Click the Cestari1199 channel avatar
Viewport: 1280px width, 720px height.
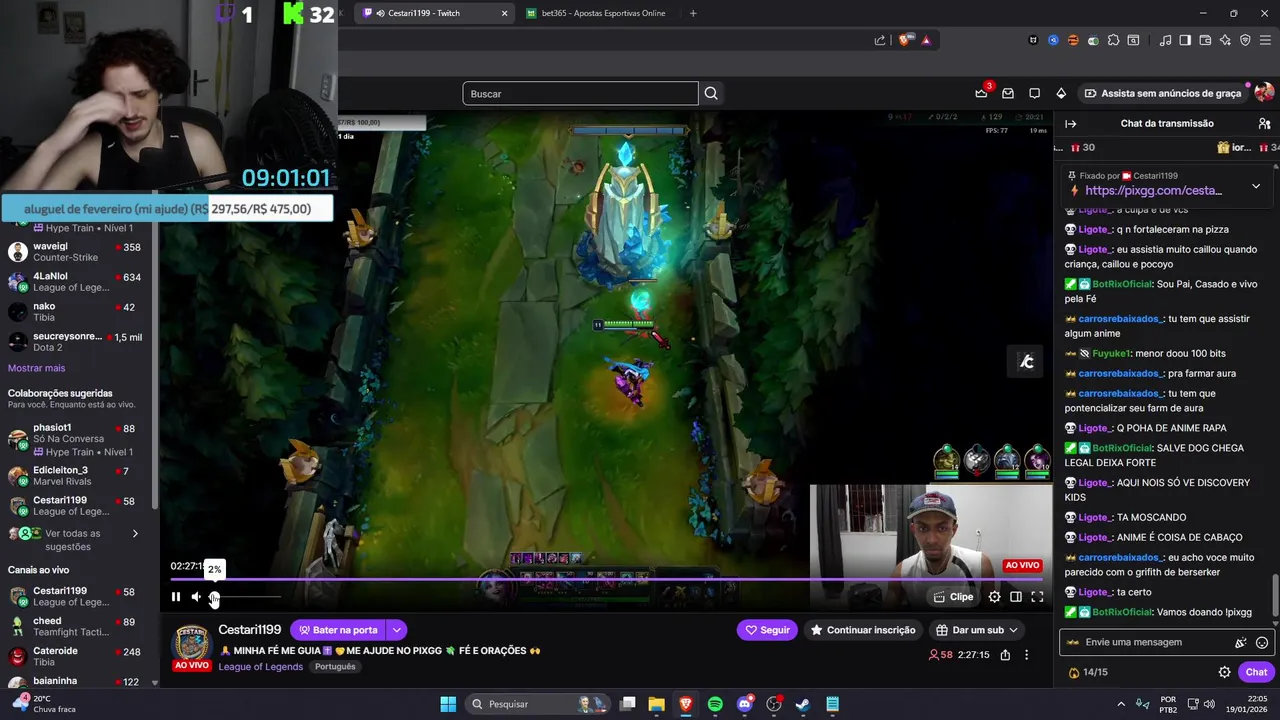coord(192,643)
